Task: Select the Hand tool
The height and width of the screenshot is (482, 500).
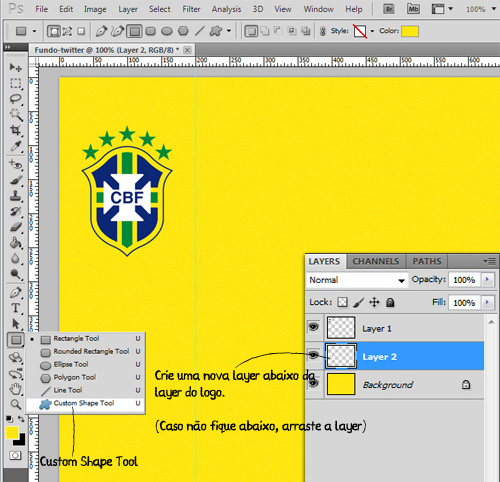Action: coord(15,389)
